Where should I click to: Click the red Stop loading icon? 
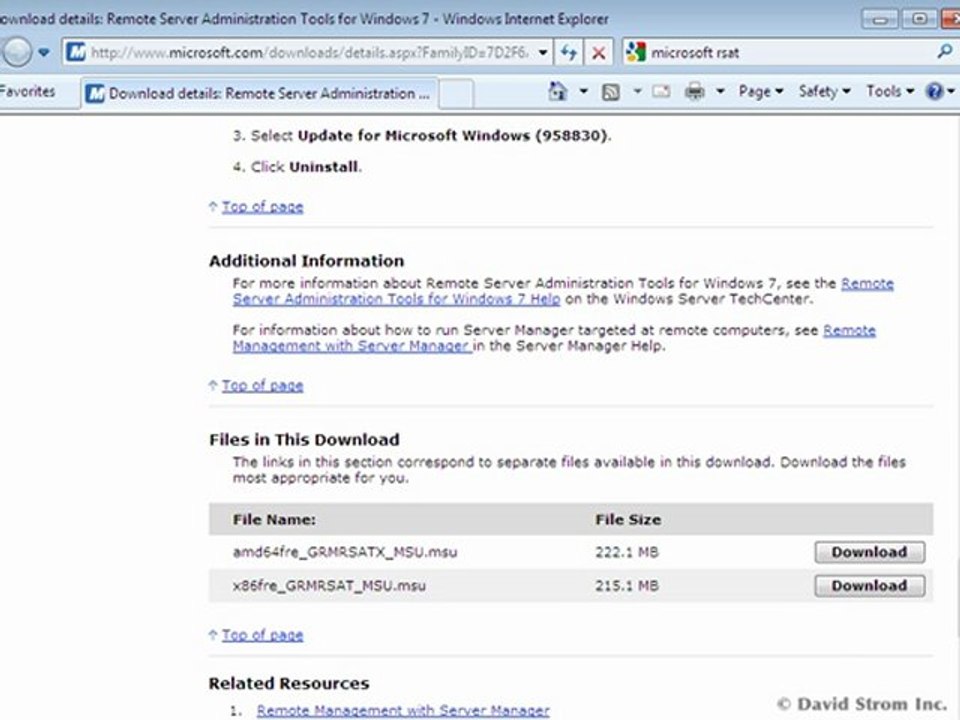tap(599, 53)
